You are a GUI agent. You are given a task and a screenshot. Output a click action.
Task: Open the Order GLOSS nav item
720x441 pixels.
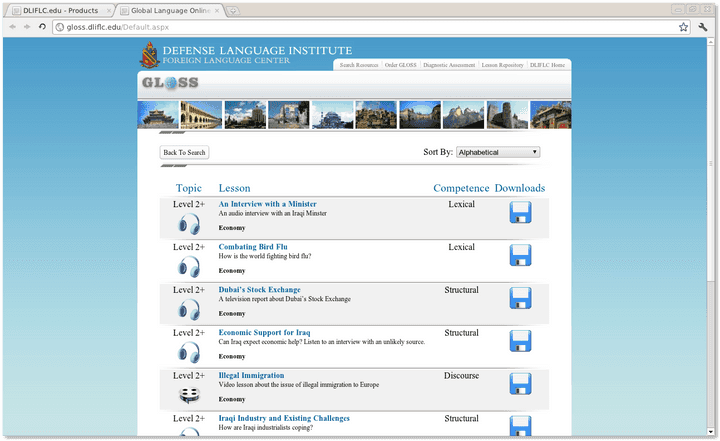[x=400, y=65]
